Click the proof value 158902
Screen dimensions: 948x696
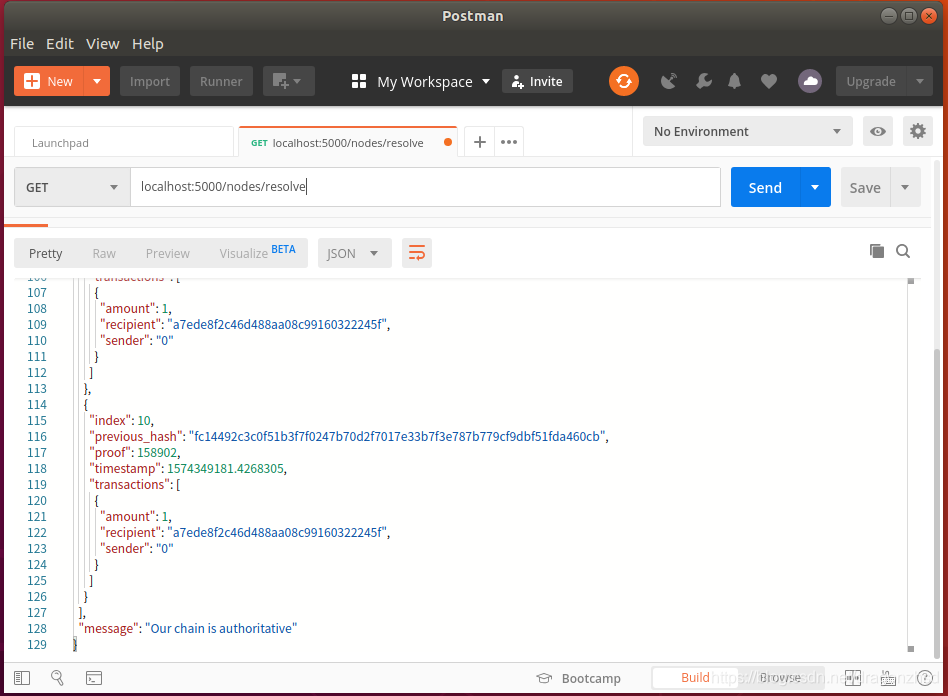tap(157, 452)
